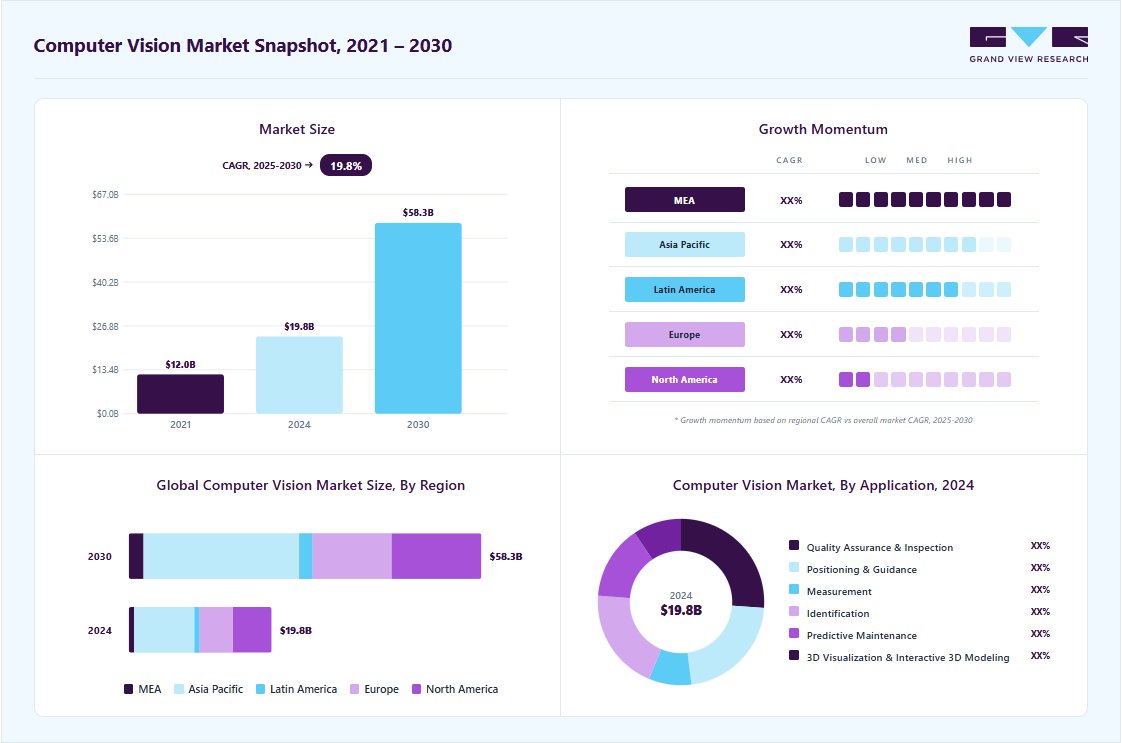Viewport: 1122px width, 743px height.
Task: Click the Europe legend swatch
Action: click(354, 689)
